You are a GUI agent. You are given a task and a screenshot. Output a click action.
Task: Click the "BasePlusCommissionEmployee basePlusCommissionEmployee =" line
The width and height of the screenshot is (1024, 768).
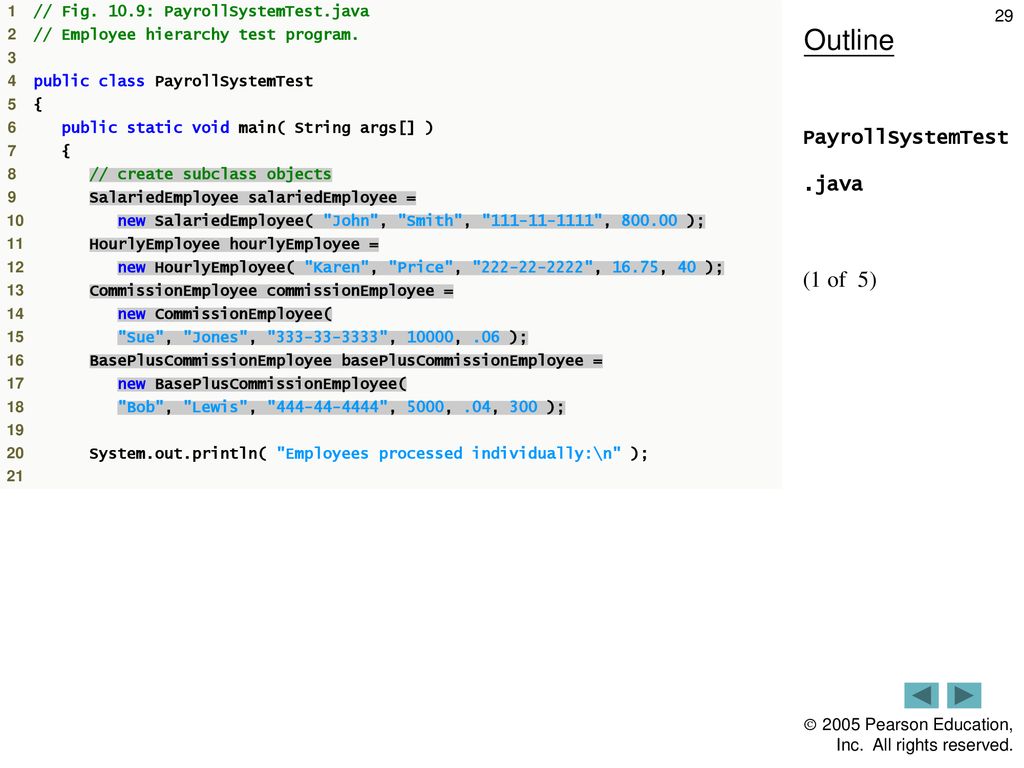click(346, 360)
